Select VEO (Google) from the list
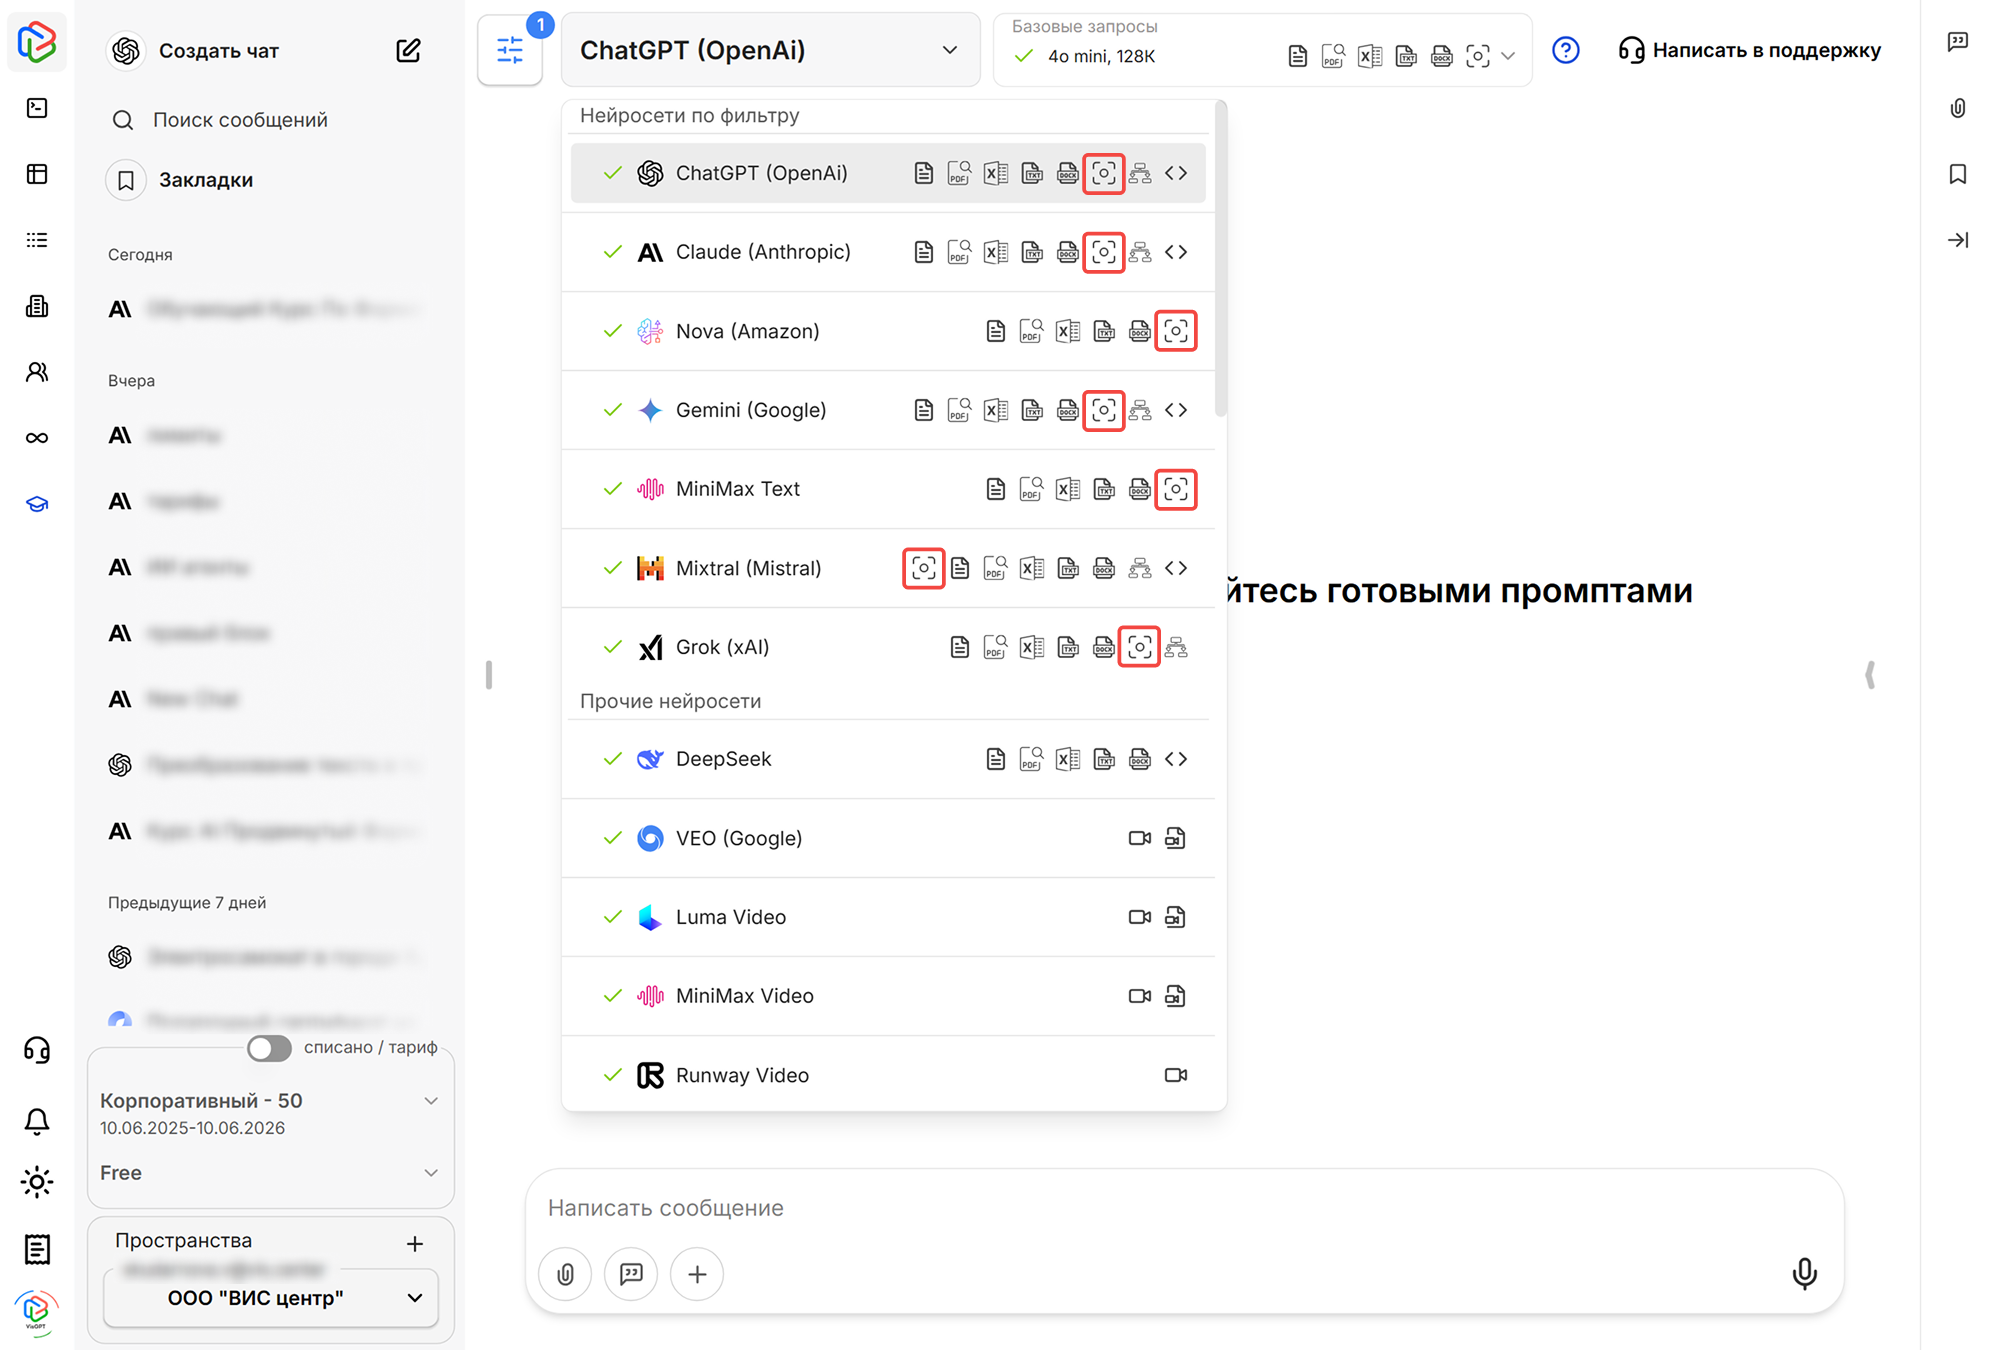Image resolution: width=1995 pixels, height=1350 pixels. coord(890,838)
